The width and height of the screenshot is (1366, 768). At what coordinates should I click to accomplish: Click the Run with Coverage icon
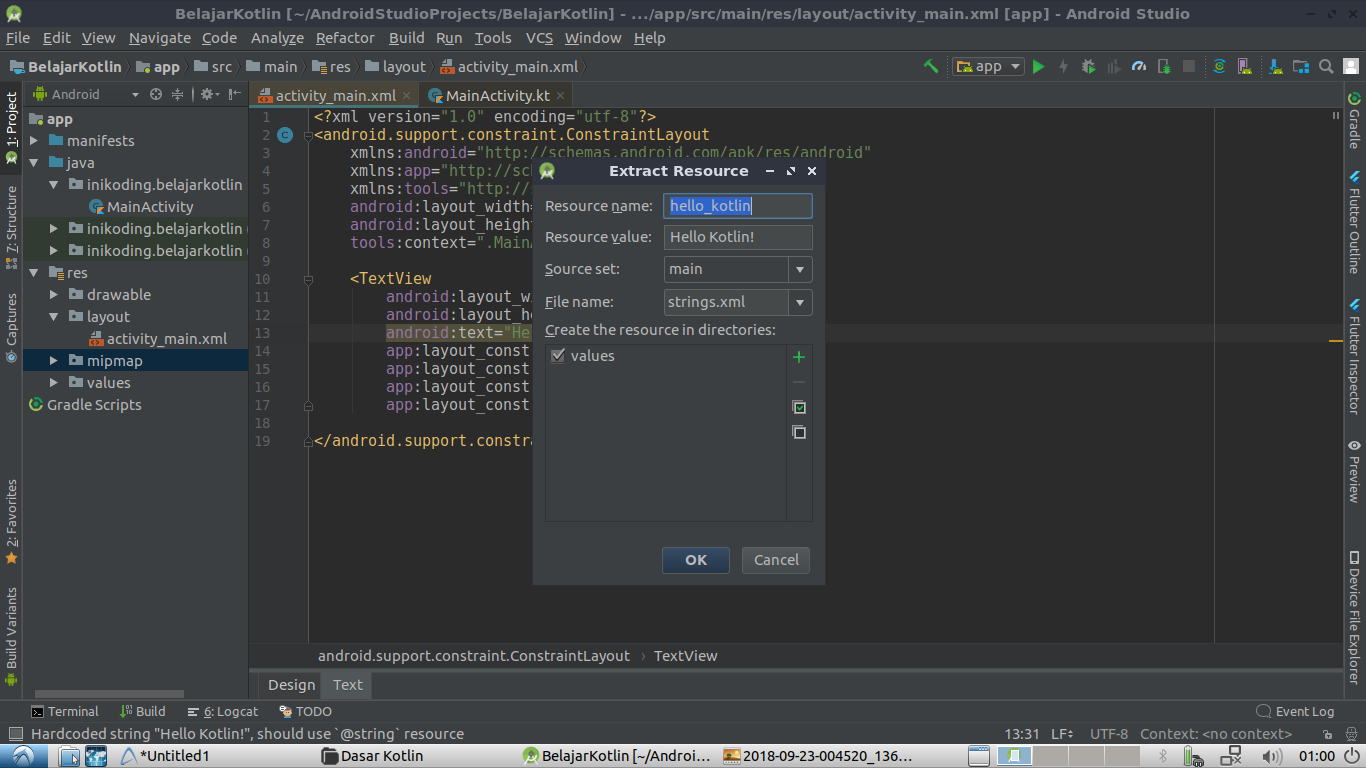tap(1113, 66)
